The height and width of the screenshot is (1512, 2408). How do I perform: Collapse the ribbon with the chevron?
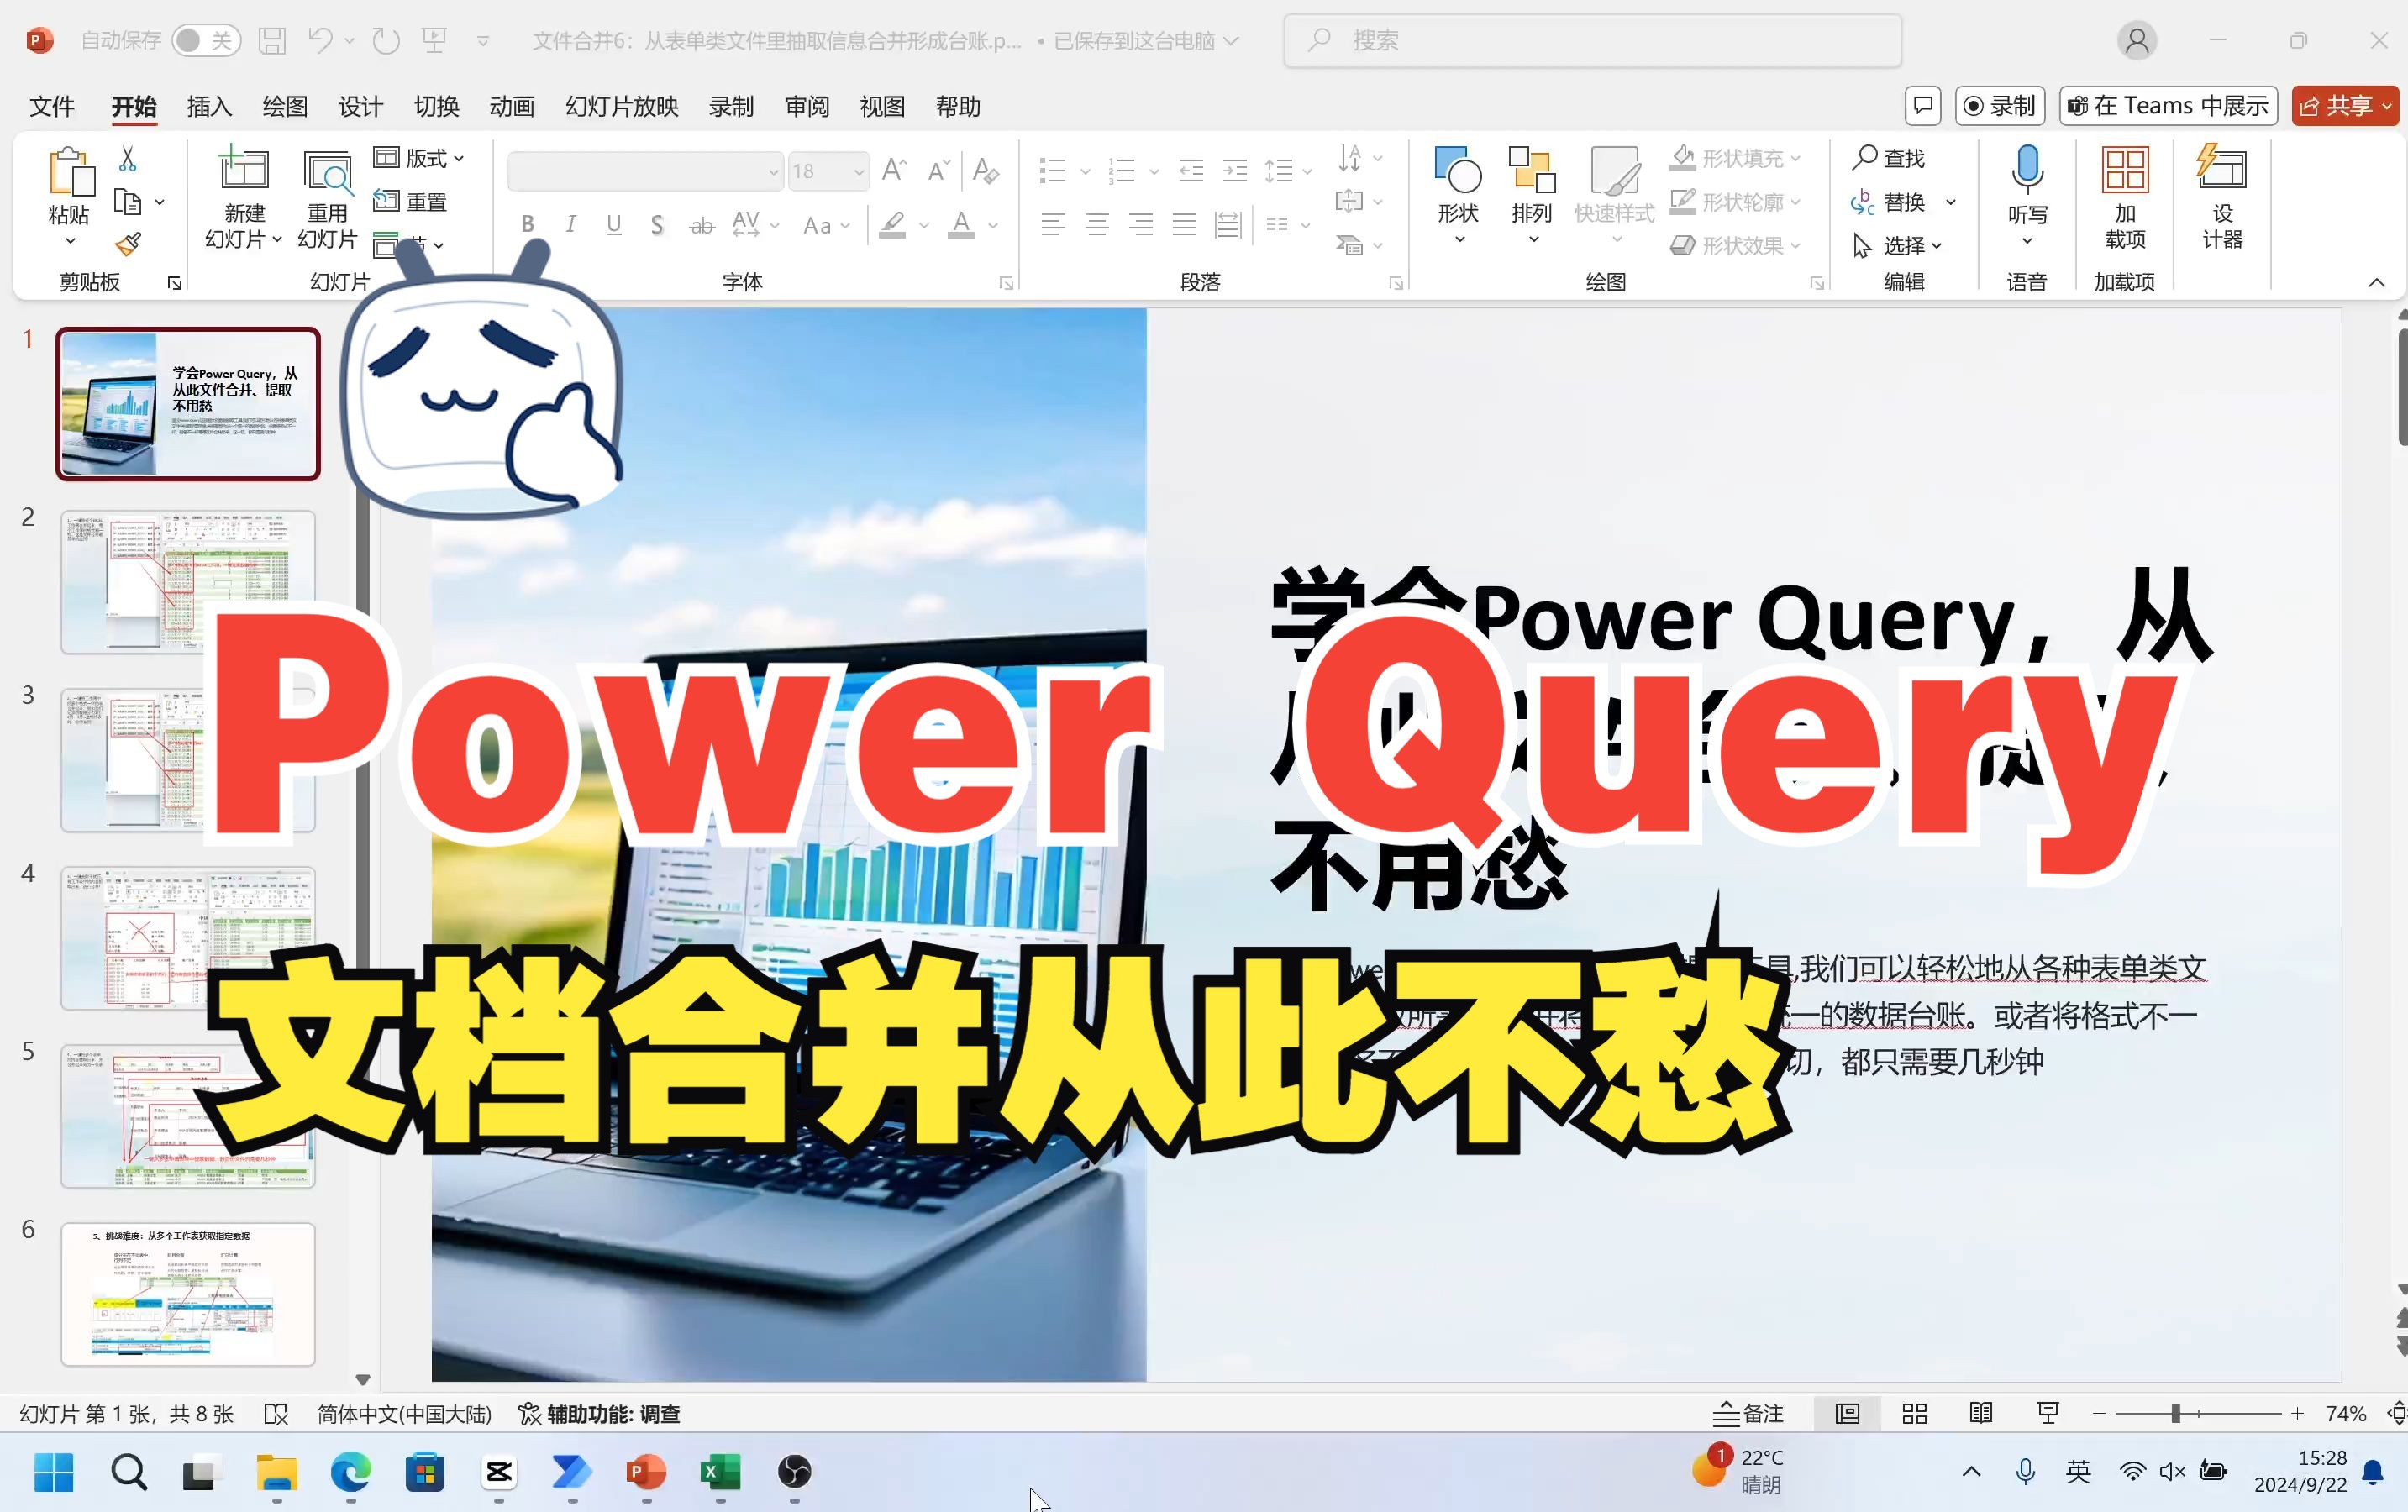[2377, 283]
